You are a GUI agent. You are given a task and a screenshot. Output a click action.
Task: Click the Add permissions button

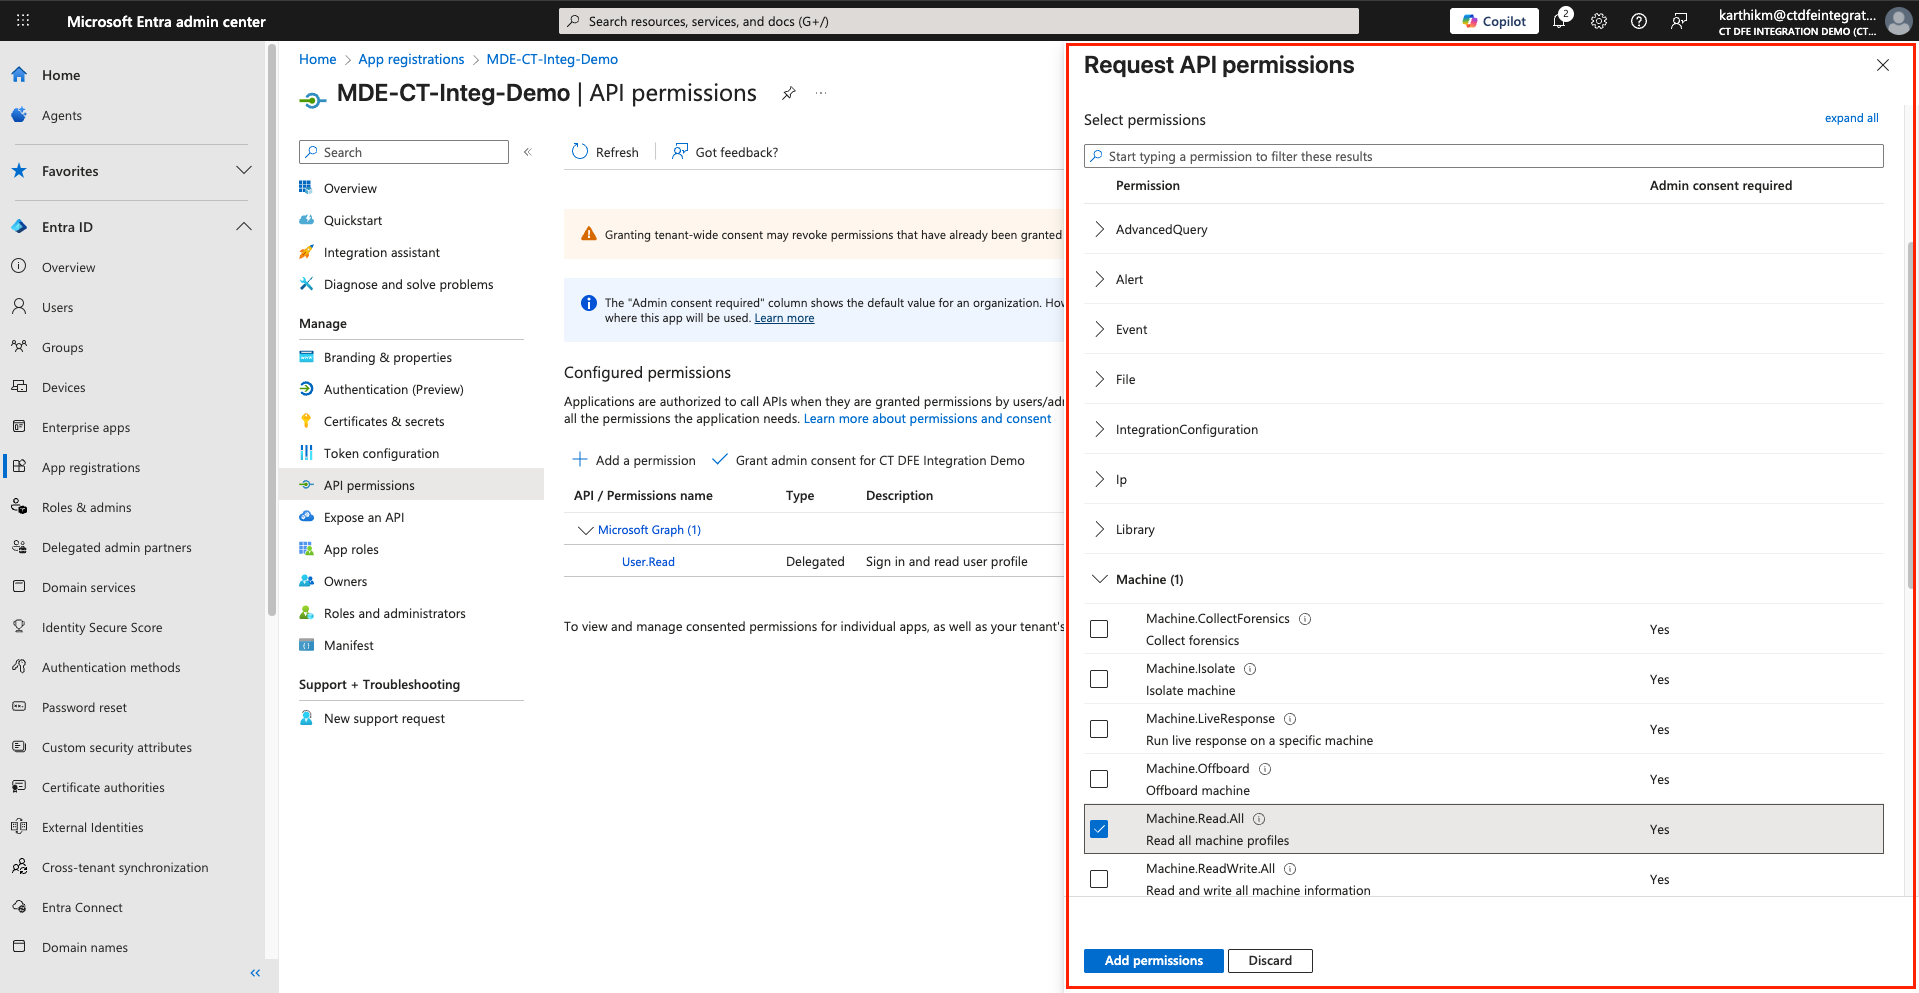pos(1152,960)
